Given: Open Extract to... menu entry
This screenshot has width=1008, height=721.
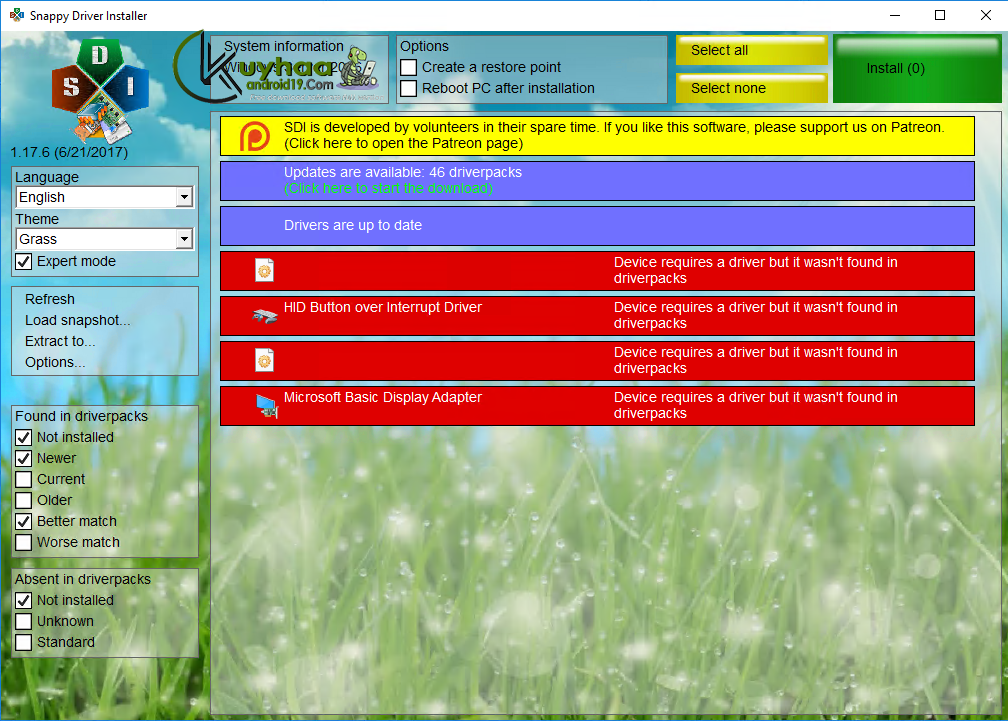Looking at the screenshot, I should point(60,341).
